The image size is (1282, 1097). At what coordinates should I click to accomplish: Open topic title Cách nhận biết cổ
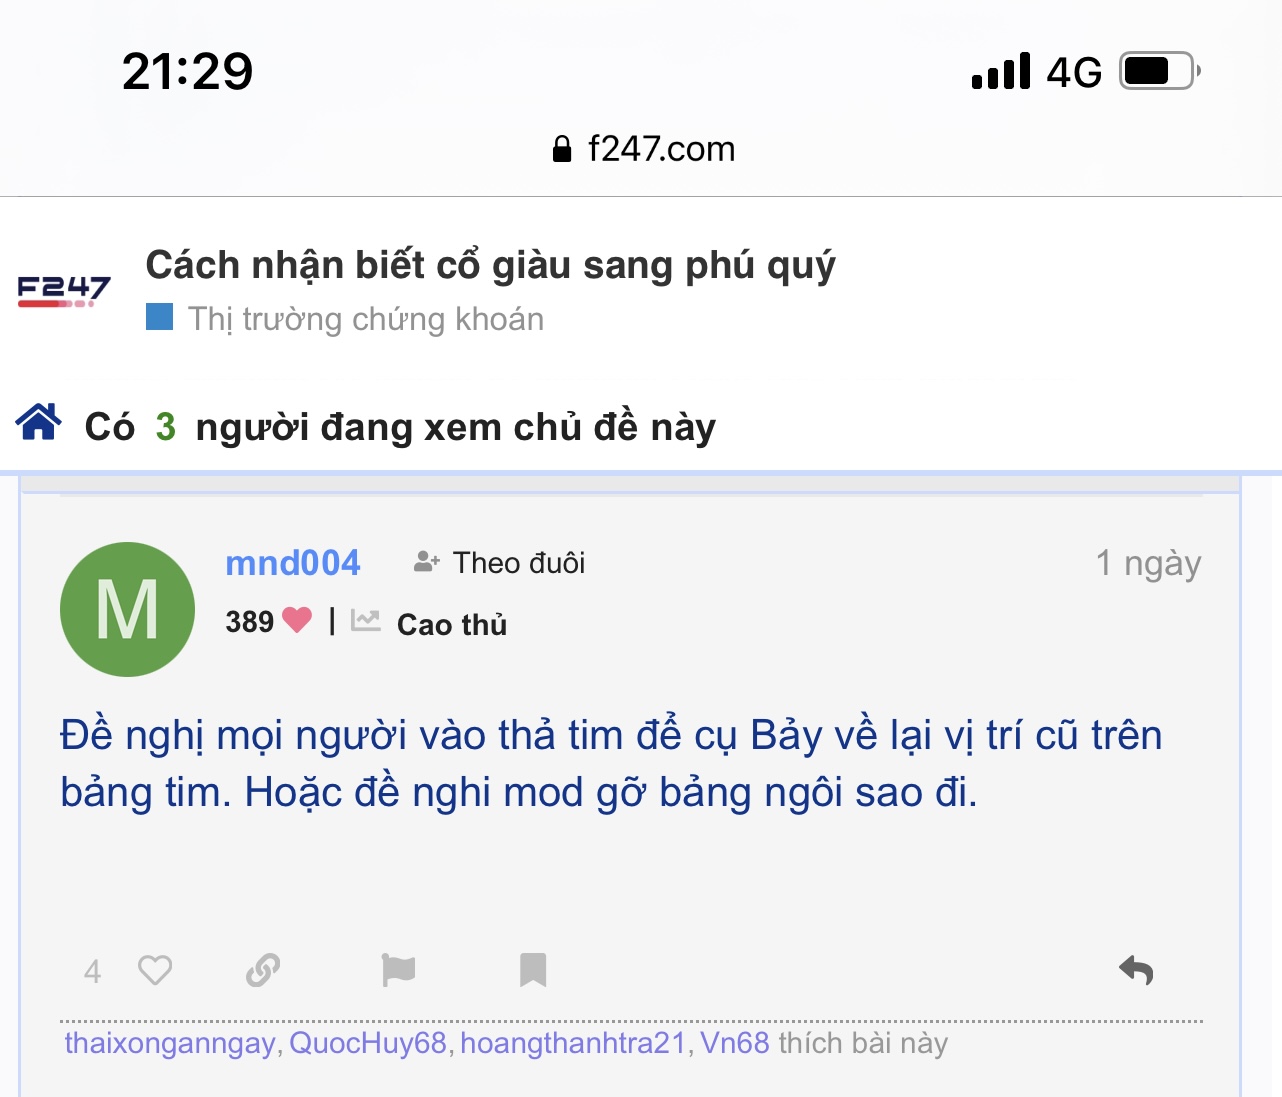(x=490, y=265)
